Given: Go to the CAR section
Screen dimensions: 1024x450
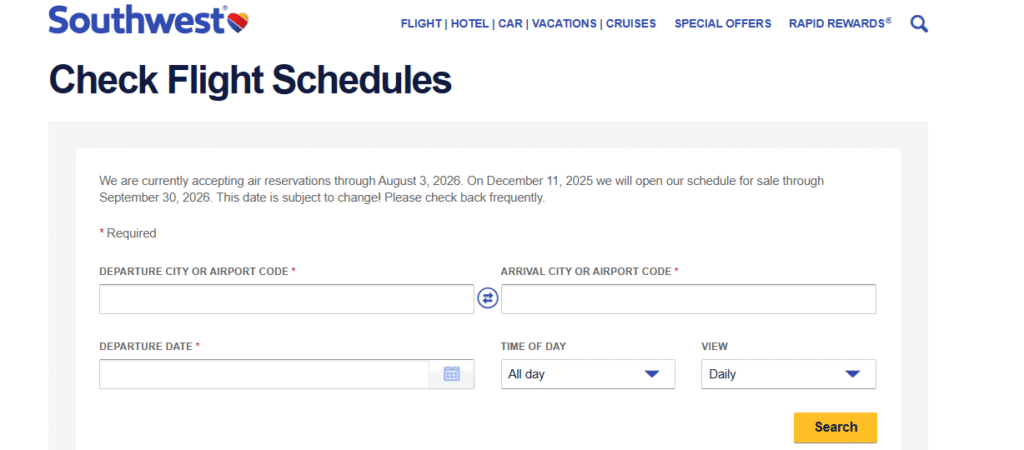Looking at the screenshot, I should 510,23.
